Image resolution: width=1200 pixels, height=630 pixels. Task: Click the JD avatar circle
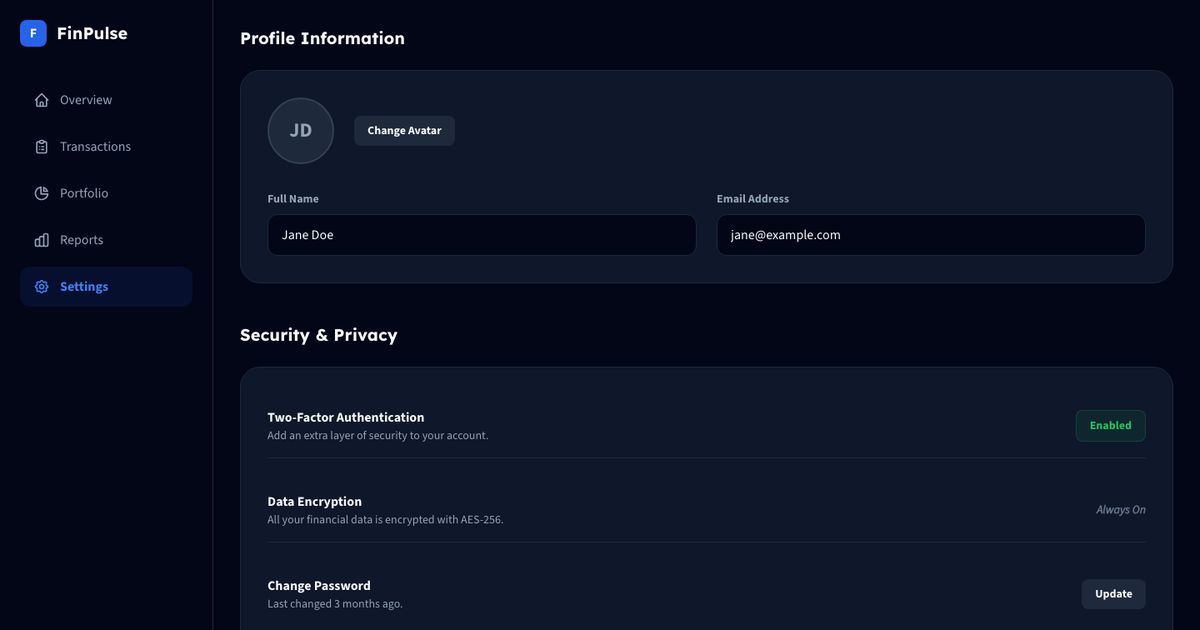pos(301,131)
